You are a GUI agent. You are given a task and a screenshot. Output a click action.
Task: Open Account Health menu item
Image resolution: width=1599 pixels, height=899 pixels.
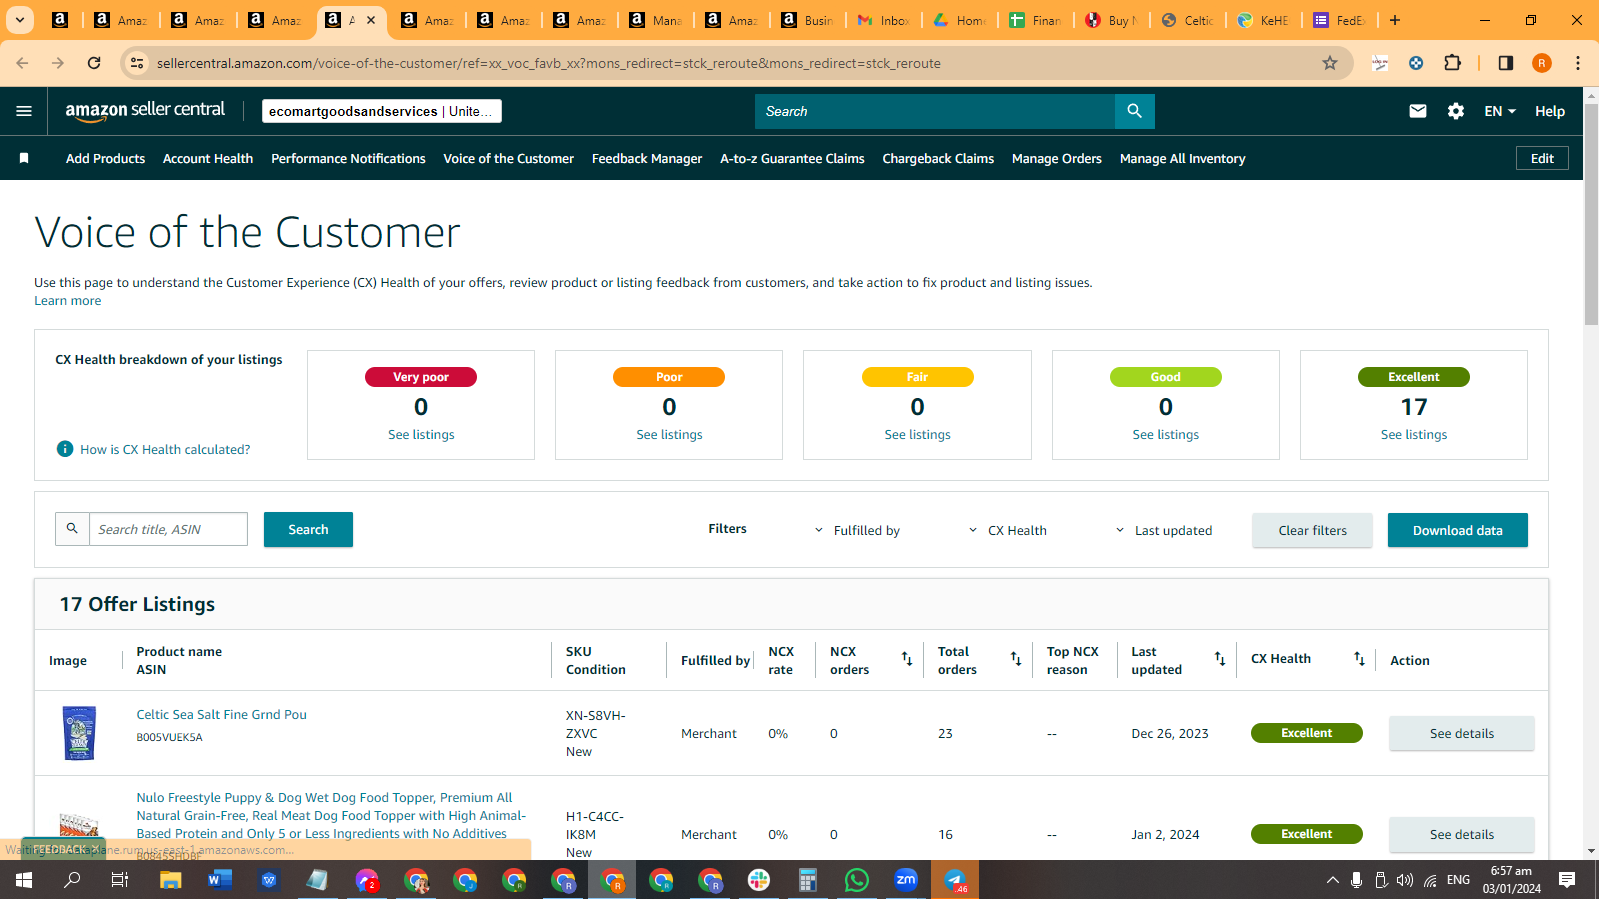208,158
